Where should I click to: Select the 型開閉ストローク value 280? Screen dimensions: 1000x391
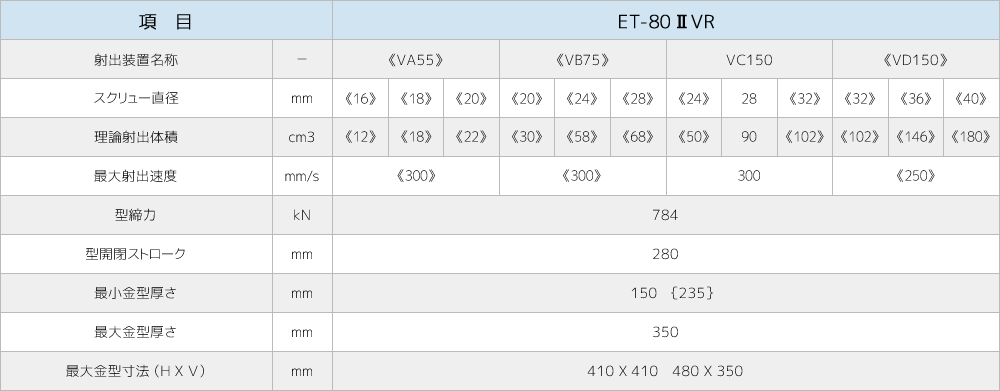tap(666, 254)
